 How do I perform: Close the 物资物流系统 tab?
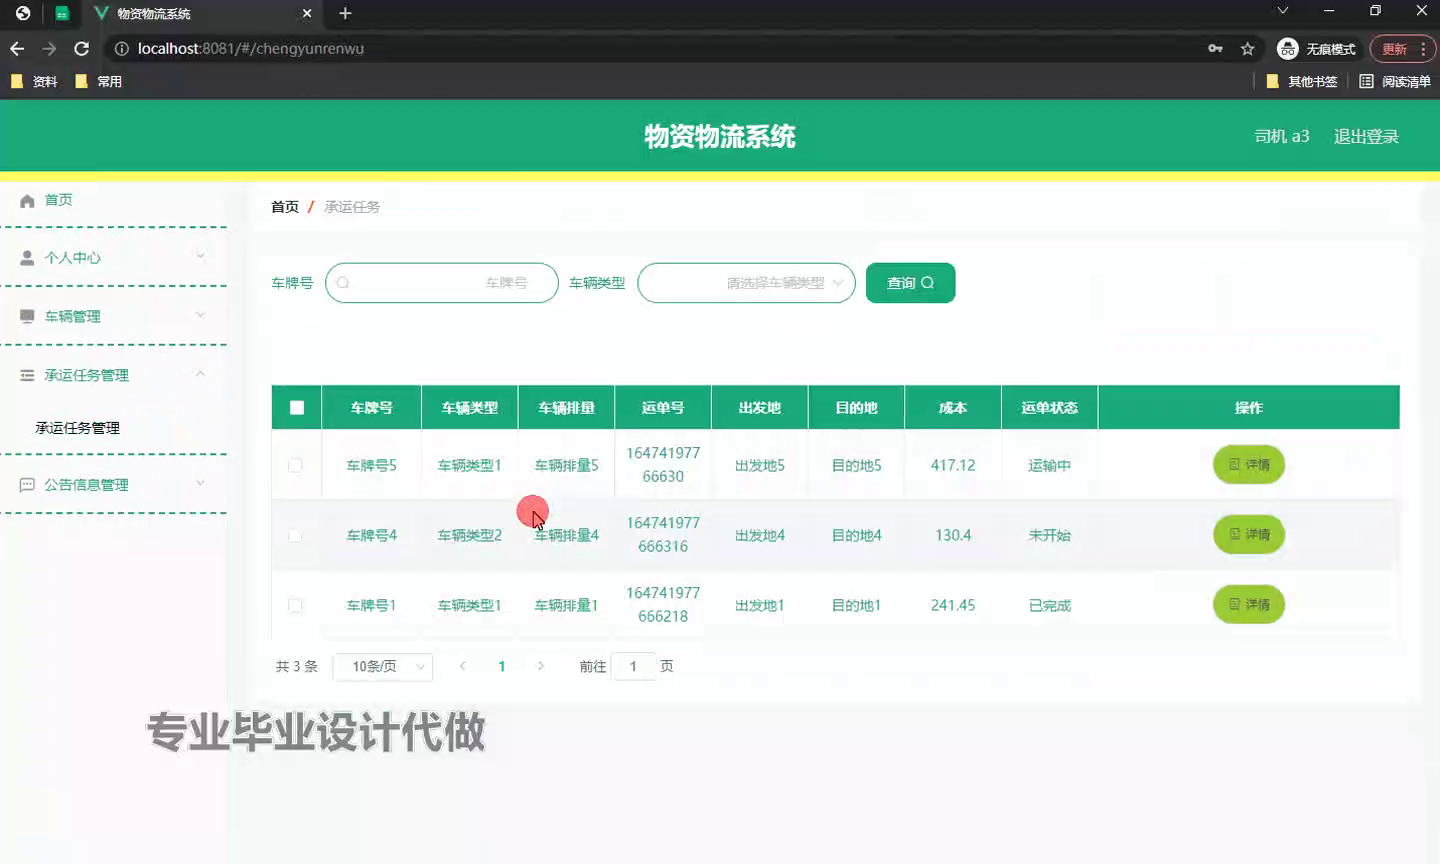[x=307, y=13]
